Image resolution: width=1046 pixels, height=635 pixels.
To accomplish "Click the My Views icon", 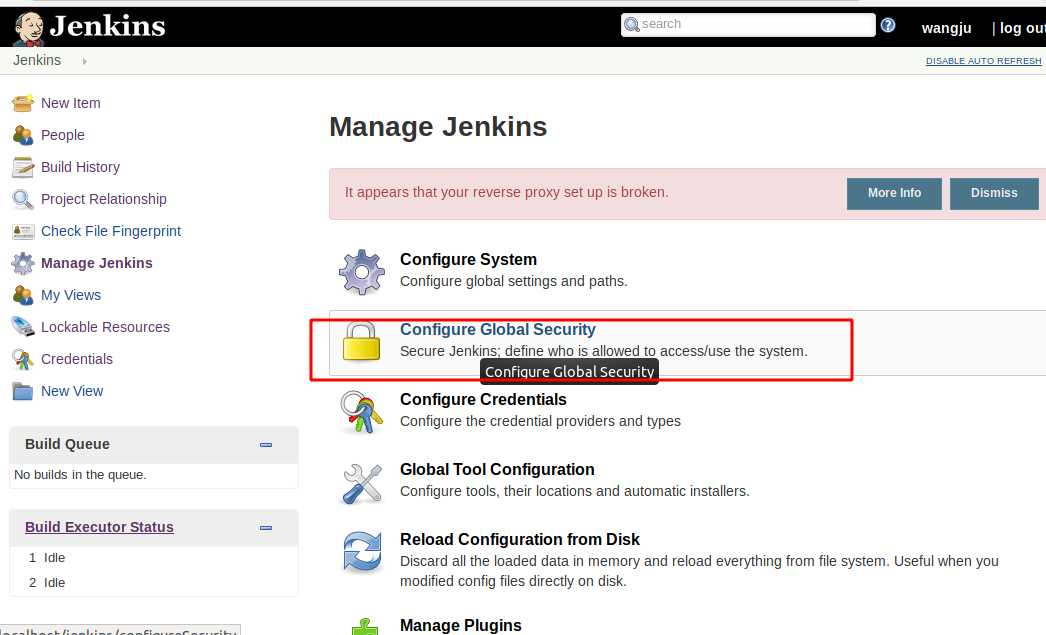I will point(23,295).
